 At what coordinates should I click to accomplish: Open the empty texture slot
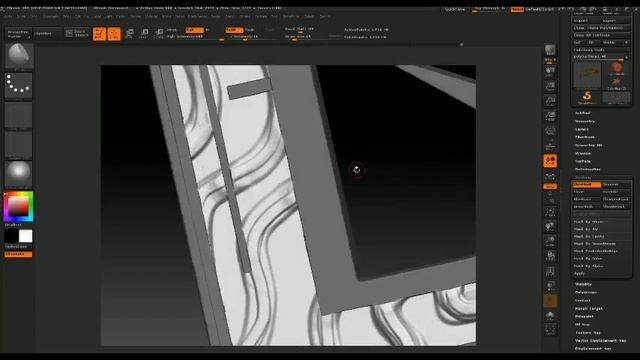coord(18,144)
